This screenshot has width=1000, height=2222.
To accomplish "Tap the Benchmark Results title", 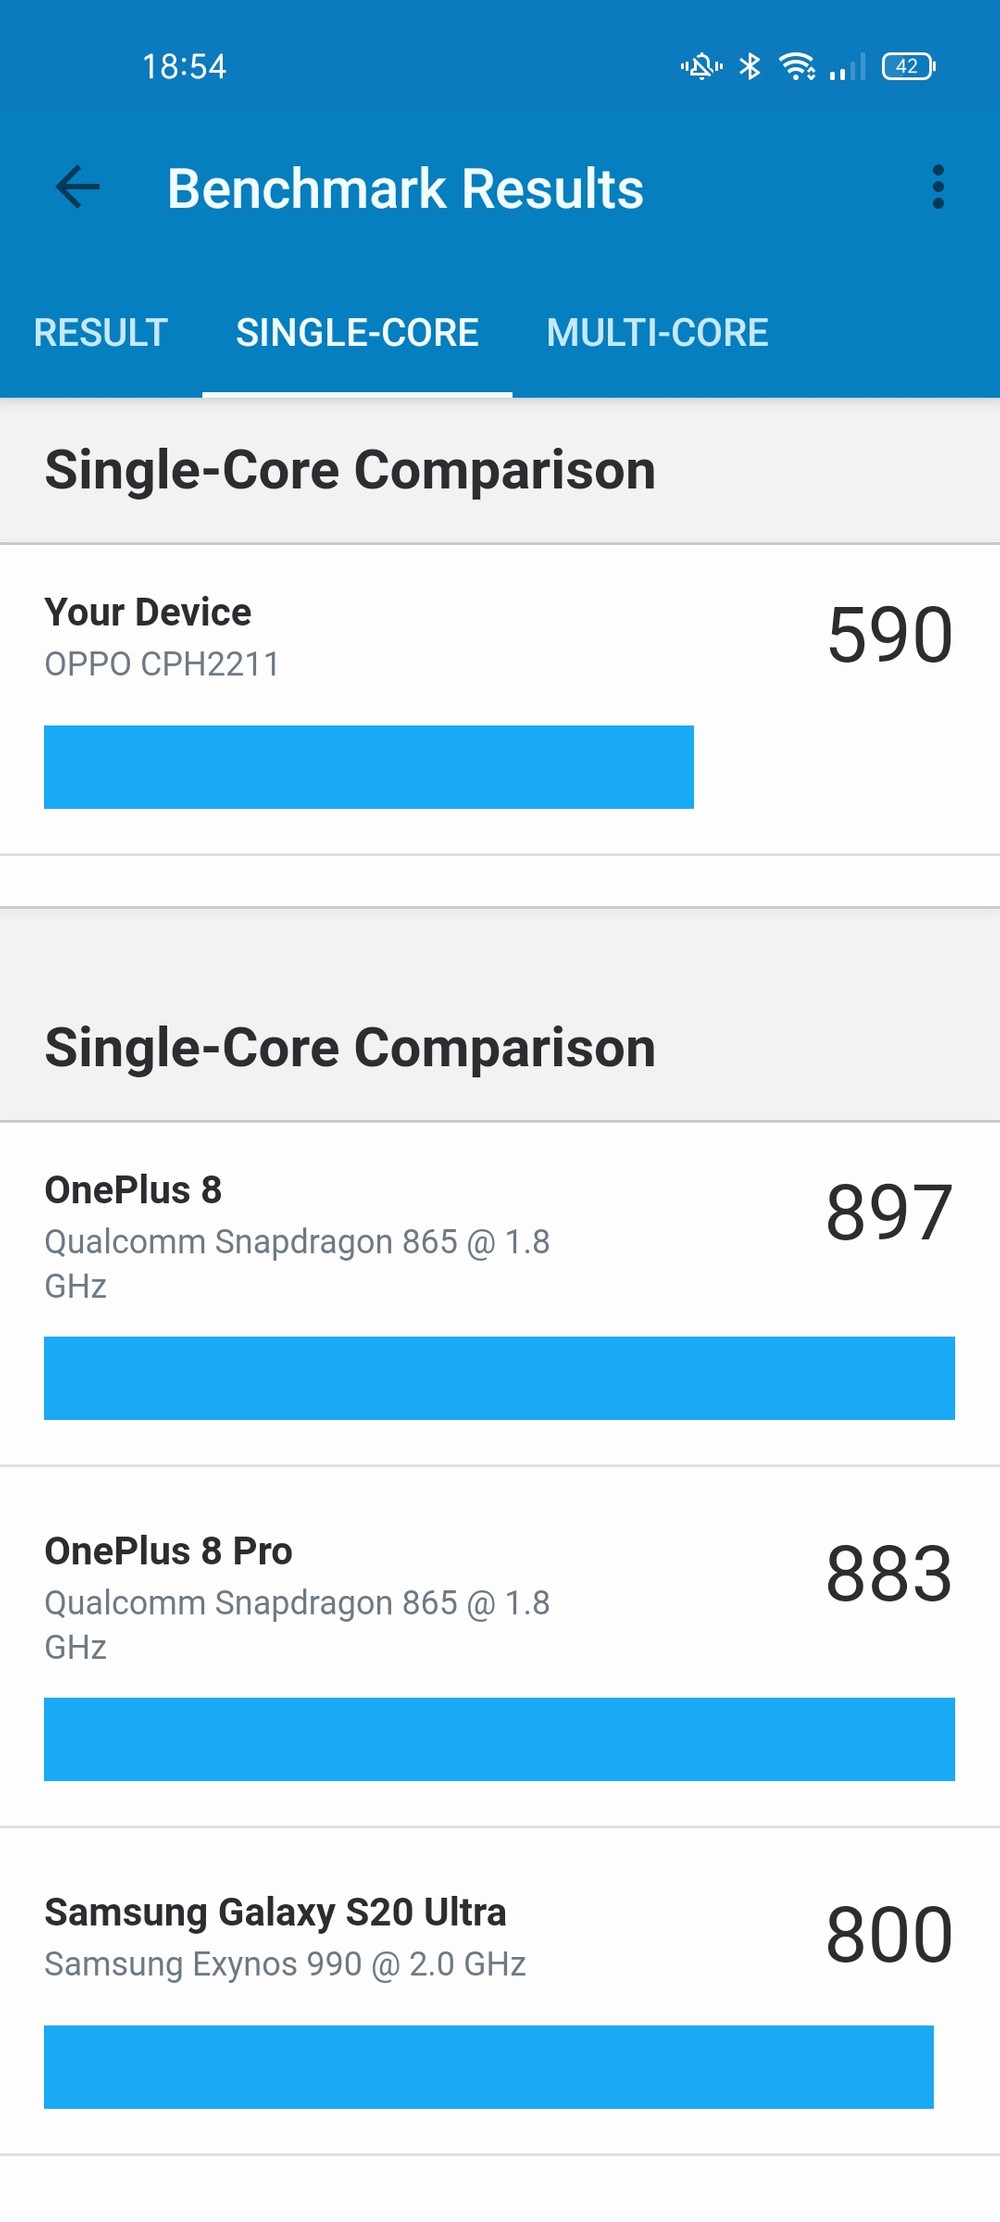I will (405, 188).
